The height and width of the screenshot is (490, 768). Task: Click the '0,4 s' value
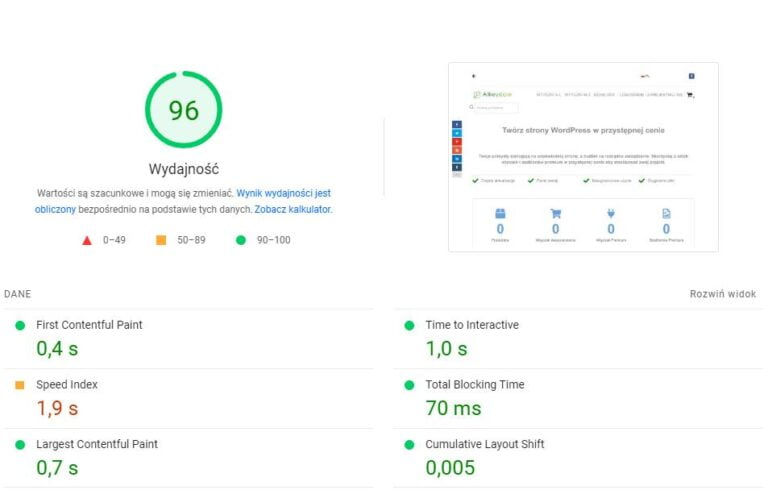click(57, 349)
